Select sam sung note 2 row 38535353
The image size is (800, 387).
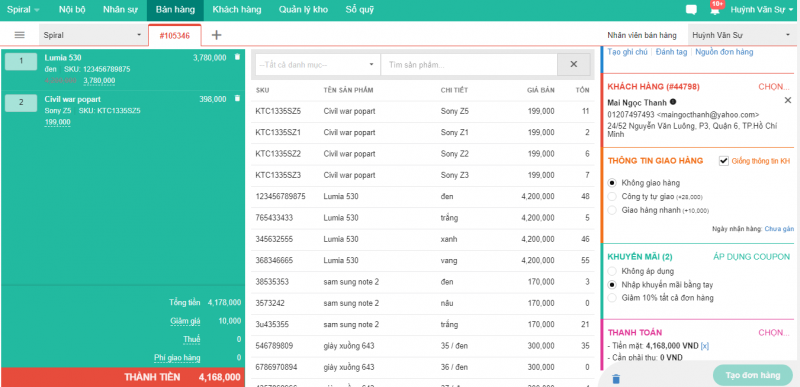click(423, 282)
